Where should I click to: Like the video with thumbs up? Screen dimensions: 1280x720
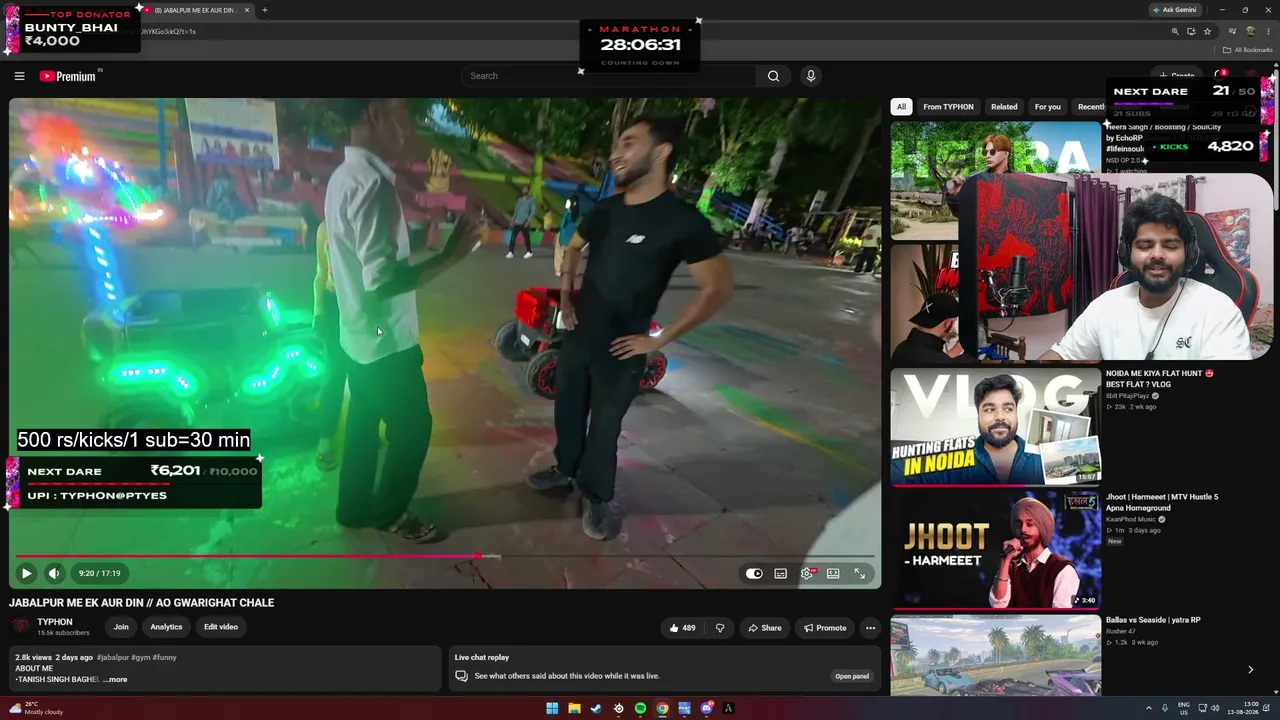[683, 628]
